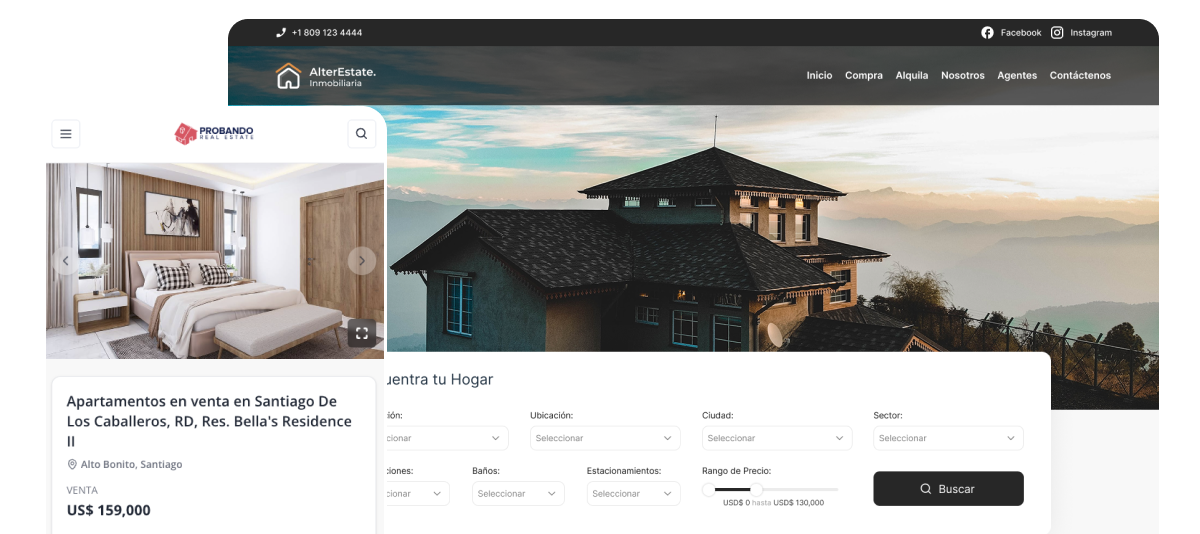
Task: Expand the Baños dropdown
Action: 518,494
